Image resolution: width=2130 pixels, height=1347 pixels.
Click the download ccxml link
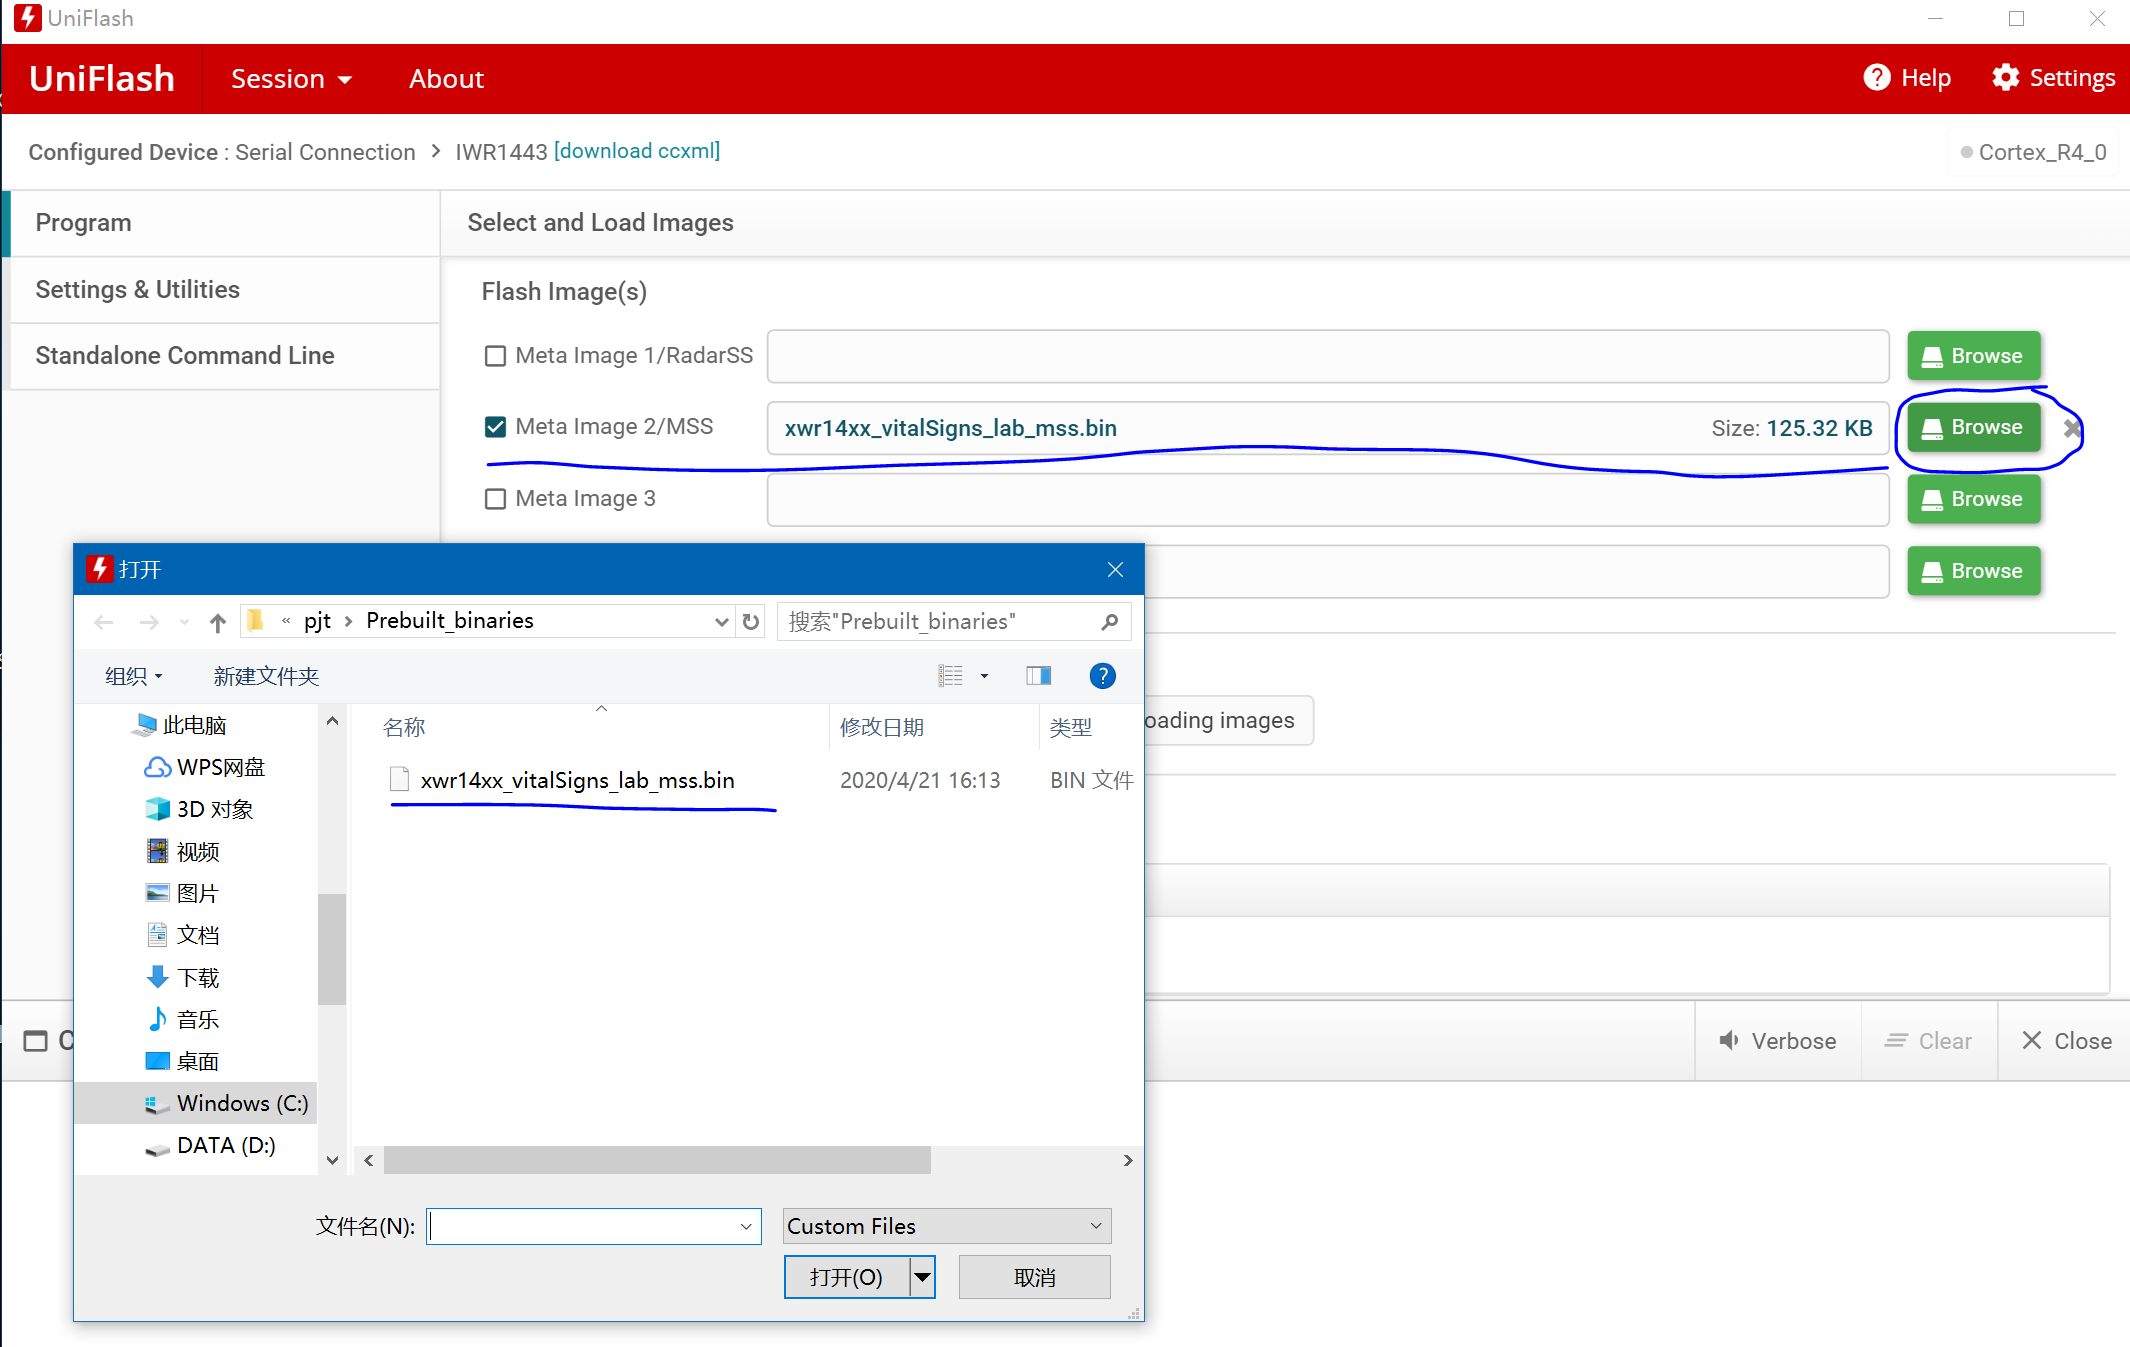[x=637, y=151]
